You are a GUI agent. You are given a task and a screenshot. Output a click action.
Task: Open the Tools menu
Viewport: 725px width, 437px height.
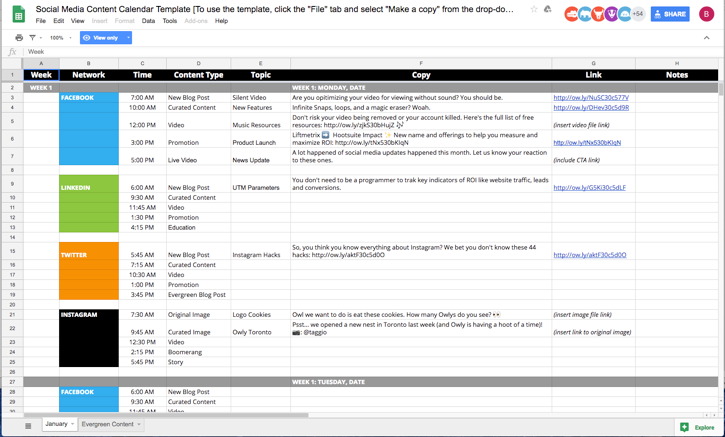coord(170,21)
